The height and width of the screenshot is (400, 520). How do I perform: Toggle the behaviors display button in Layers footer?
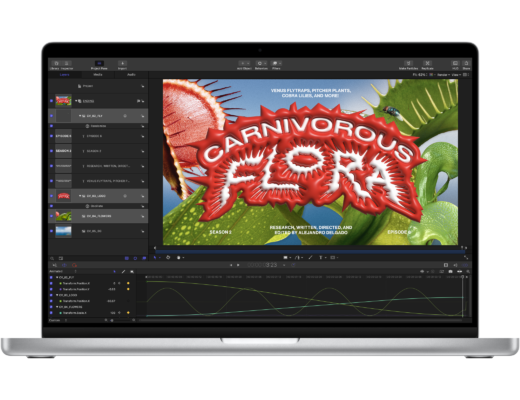[x=135, y=258]
